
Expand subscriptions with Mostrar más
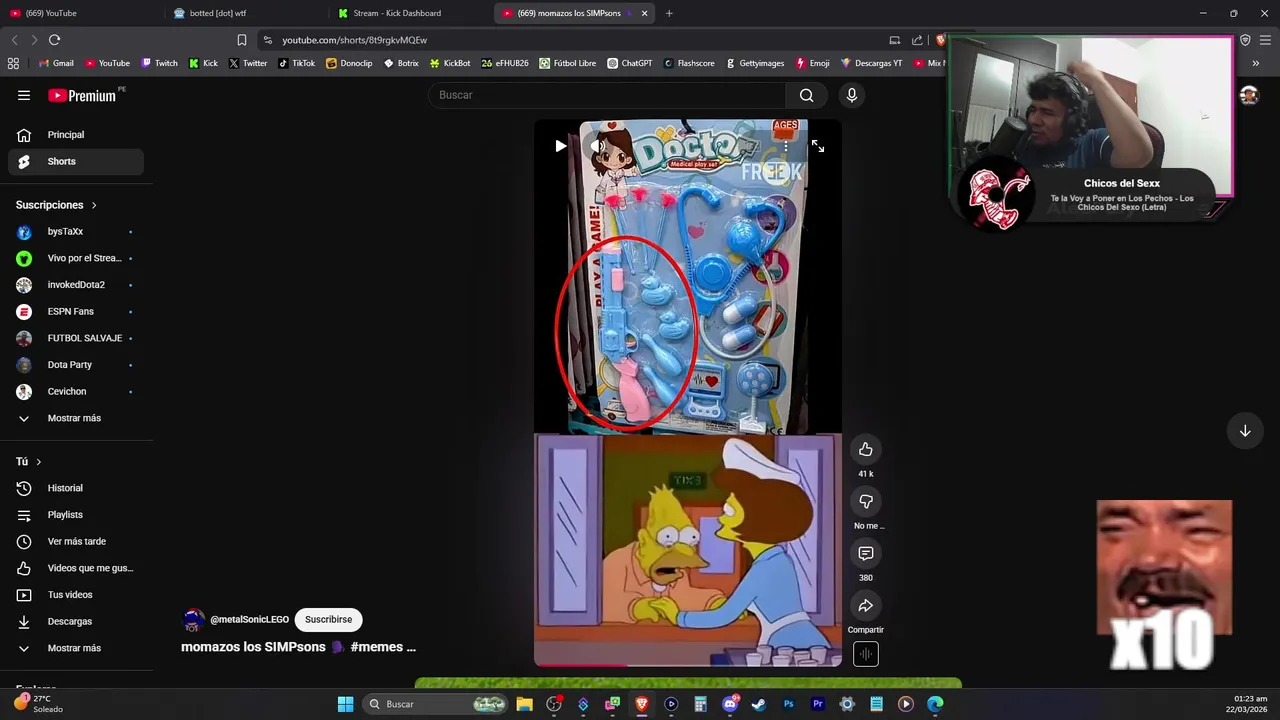(76, 418)
